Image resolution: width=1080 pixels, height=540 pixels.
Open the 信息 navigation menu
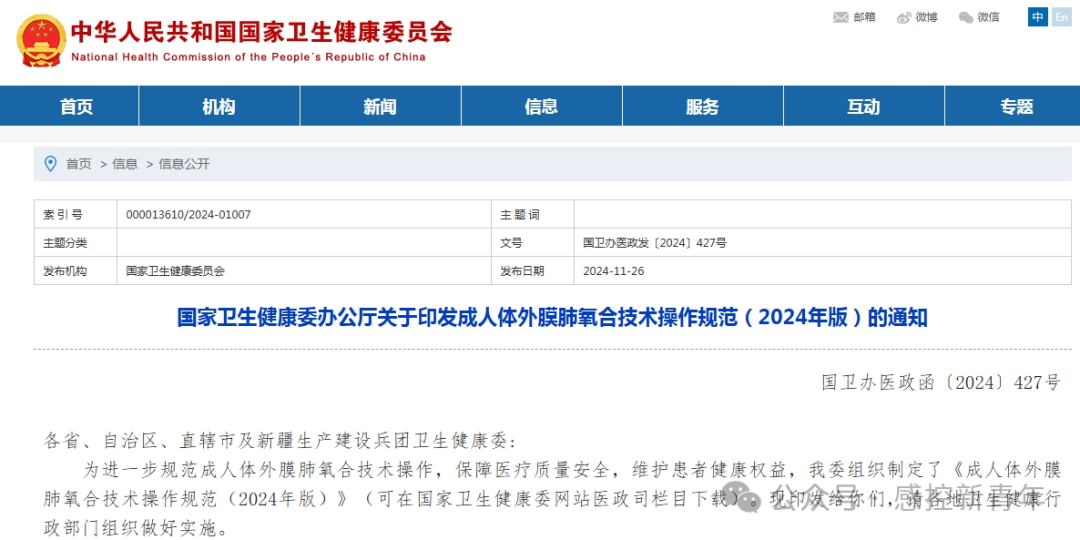541,107
